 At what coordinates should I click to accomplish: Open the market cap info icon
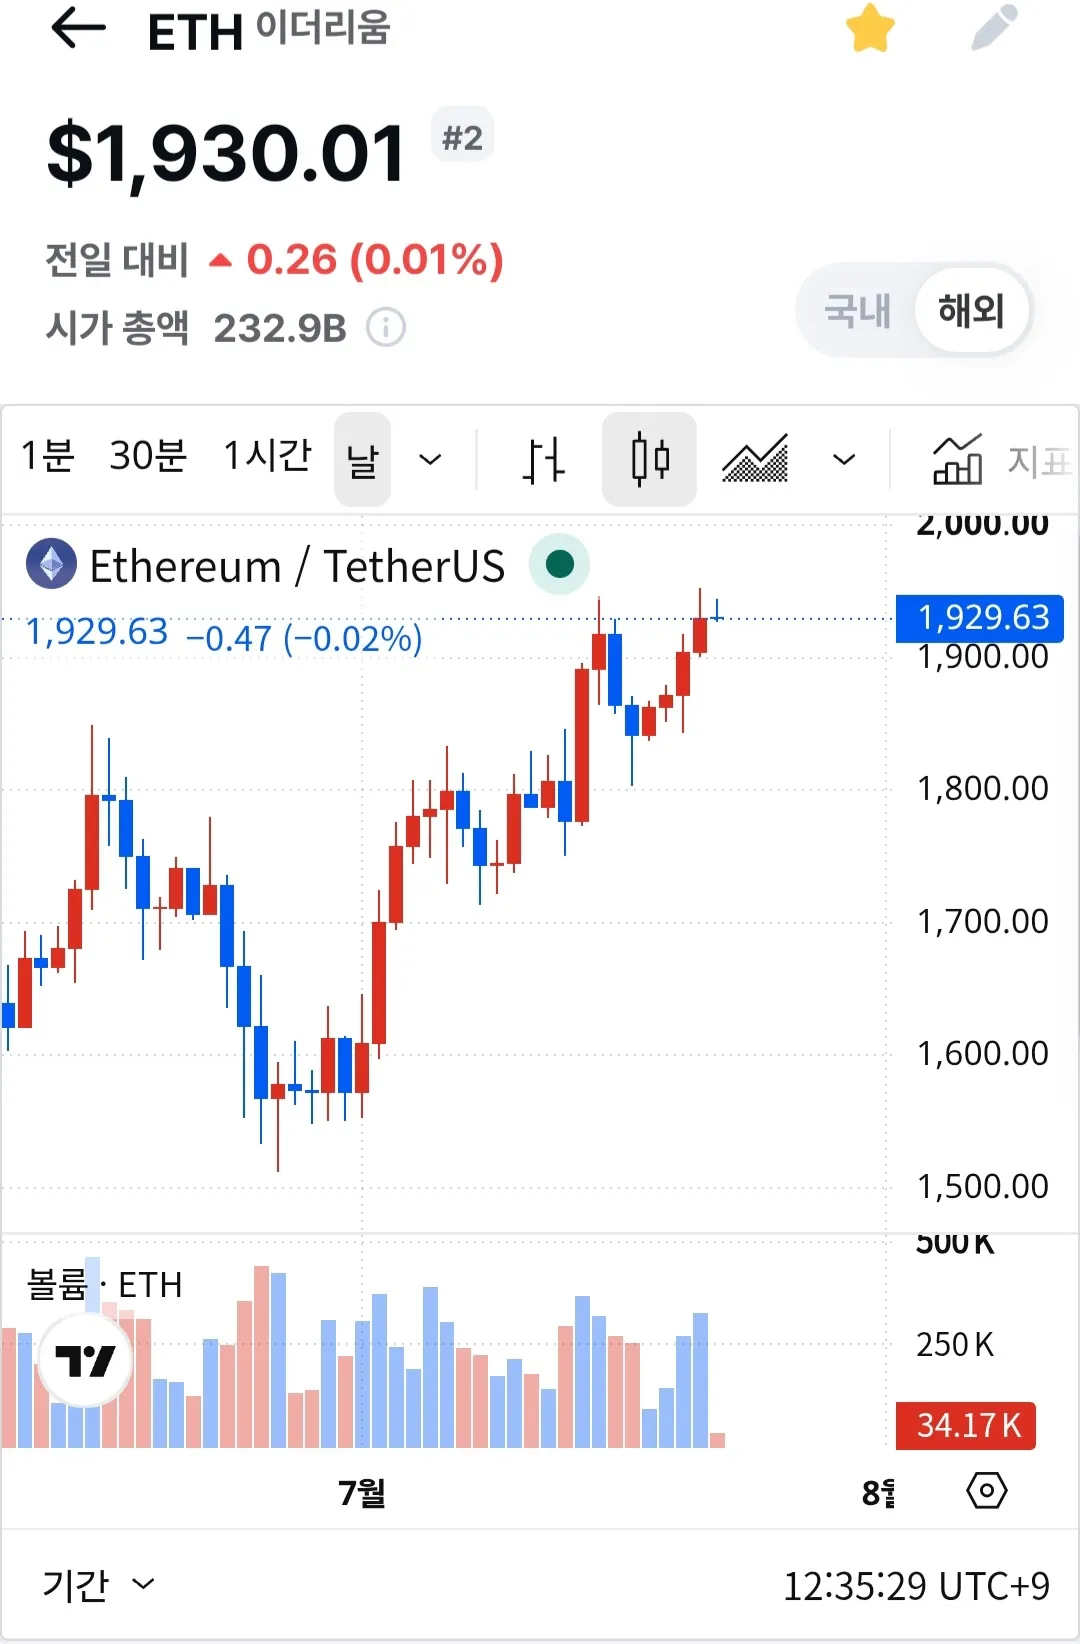[386, 327]
